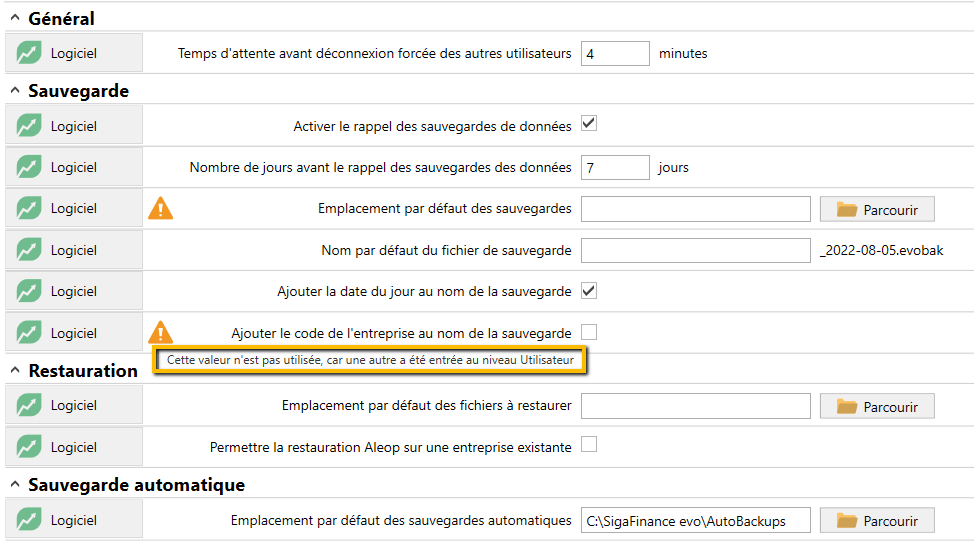The image size is (974, 543).
Task: Click label 'Temps d'attente avant déconnexion forcée'
Action: [375, 53]
